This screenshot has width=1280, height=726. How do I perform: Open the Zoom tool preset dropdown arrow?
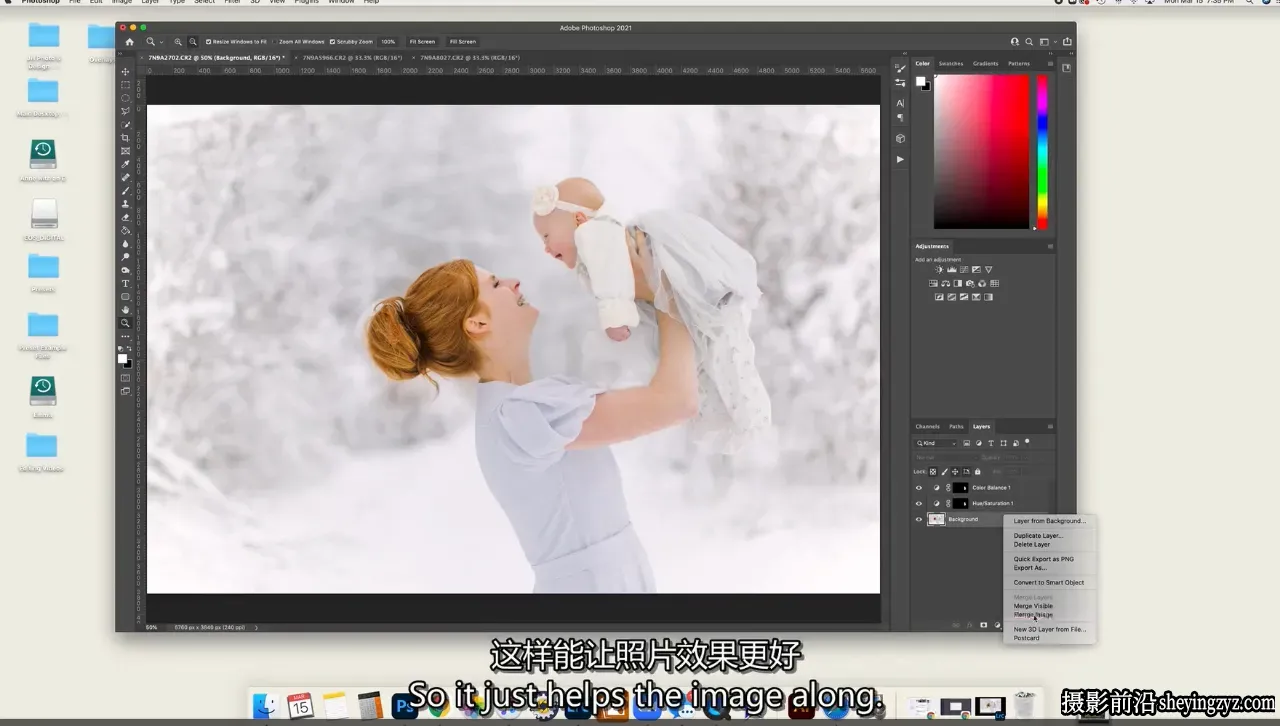click(161, 42)
